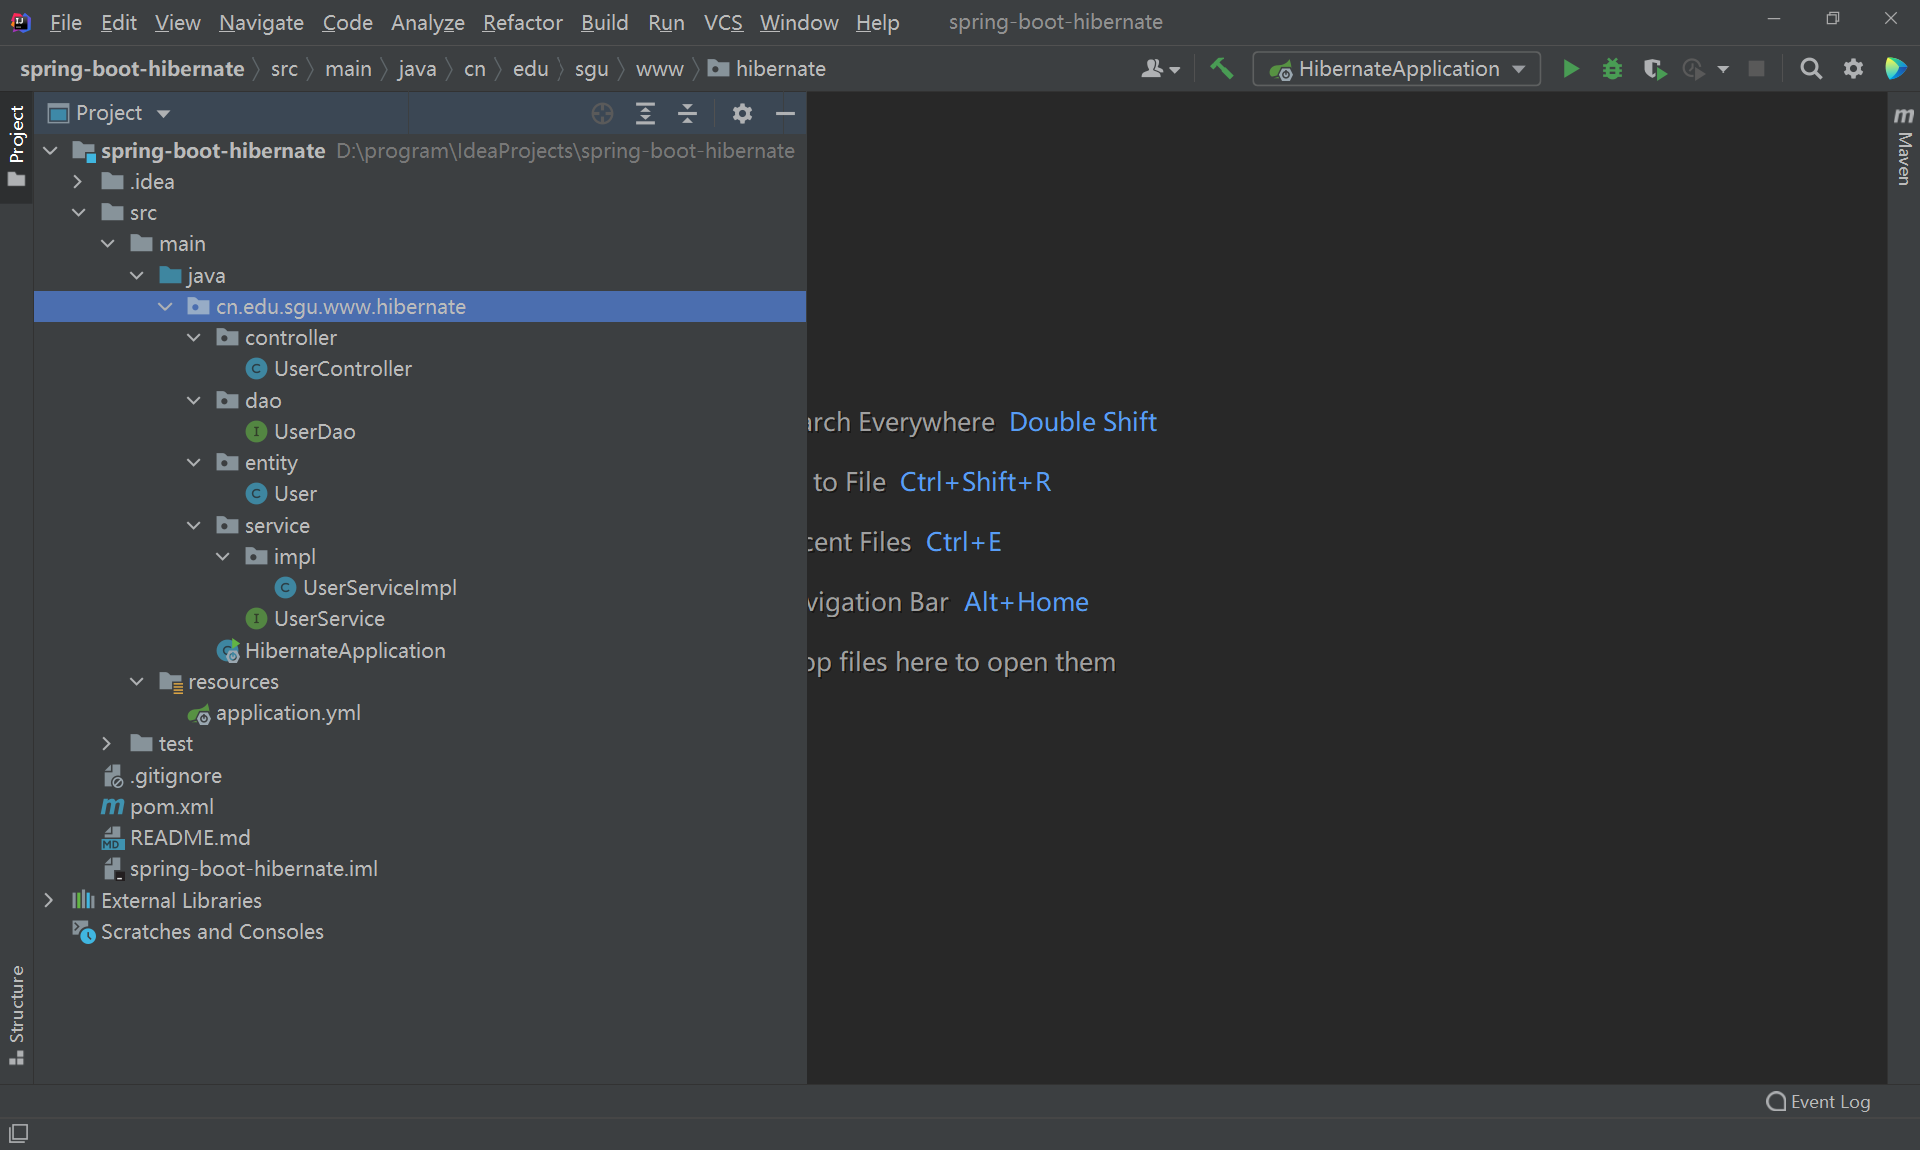The width and height of the screenshot is (1920, 1150).
Task: Click the locate file crosshair icon
Action: pyautogui.click(x=602, y=113)
